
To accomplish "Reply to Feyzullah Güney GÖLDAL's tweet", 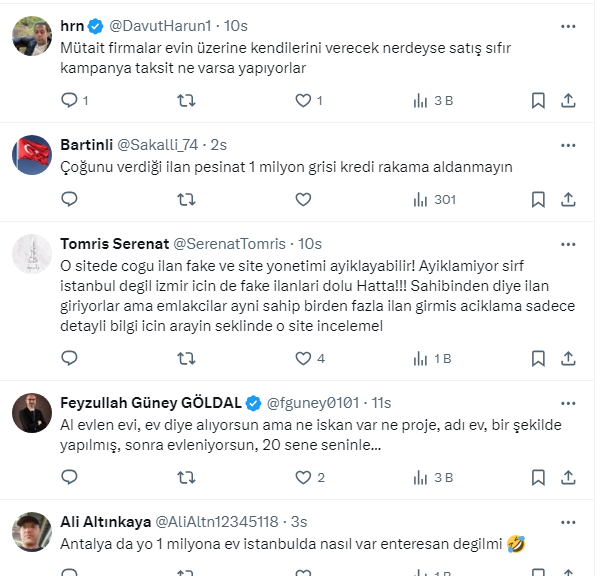I will coord(69,478).
